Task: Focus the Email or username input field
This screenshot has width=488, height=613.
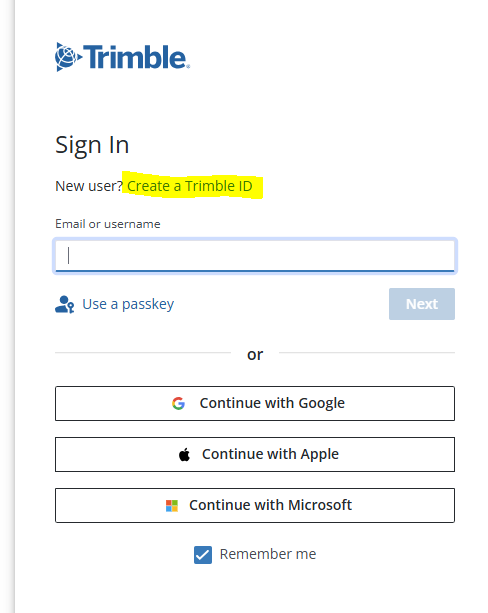Action: [x=255, y=256]
